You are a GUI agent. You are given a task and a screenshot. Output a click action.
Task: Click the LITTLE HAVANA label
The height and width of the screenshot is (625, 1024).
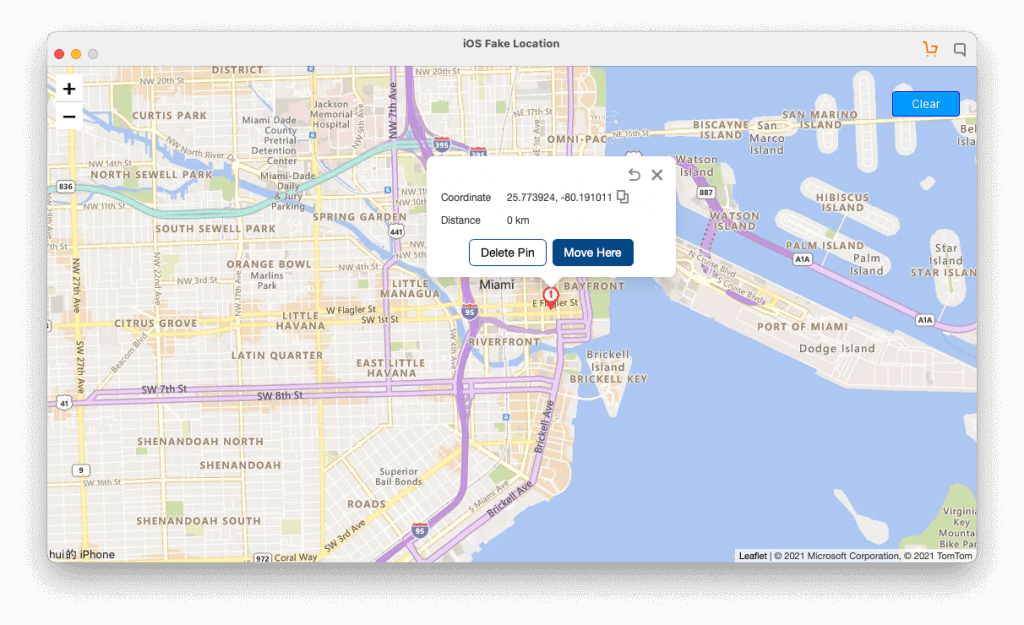[x=300, y=321]
